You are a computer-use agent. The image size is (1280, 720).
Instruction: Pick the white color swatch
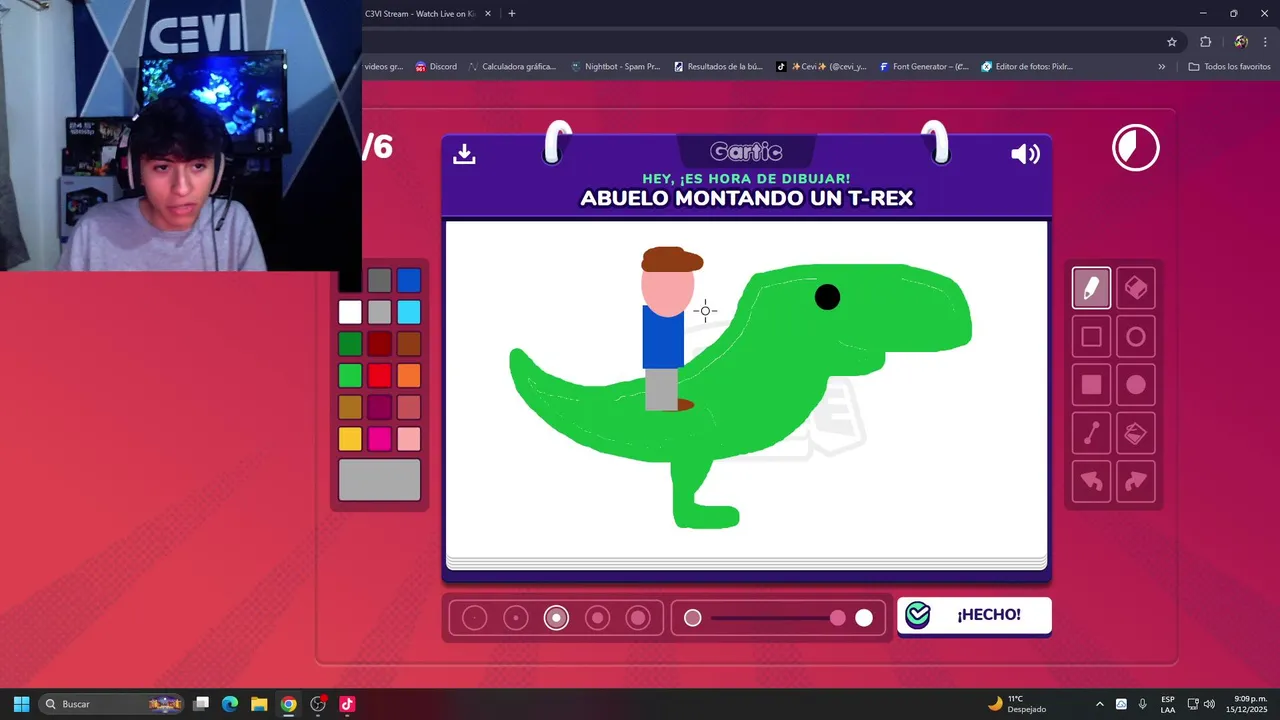click(350, 312)
